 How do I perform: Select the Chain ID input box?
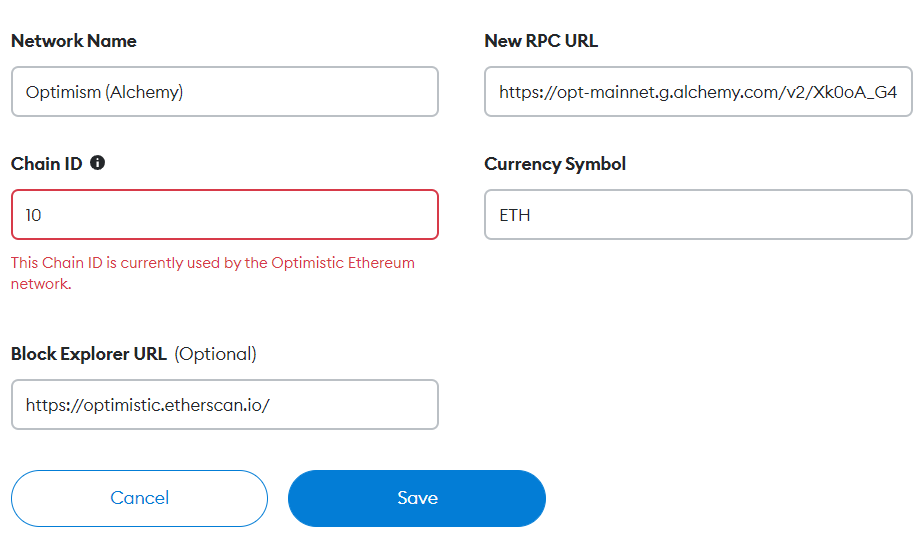[x=225, y=215]
